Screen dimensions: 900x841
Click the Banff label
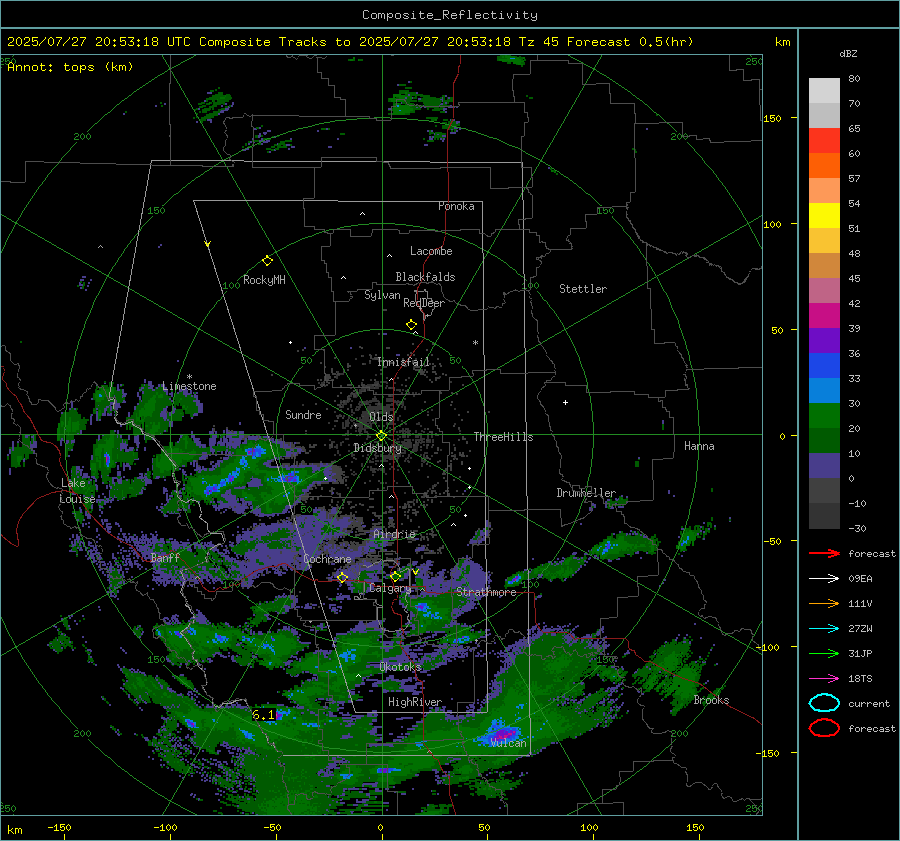click(165, 557)
